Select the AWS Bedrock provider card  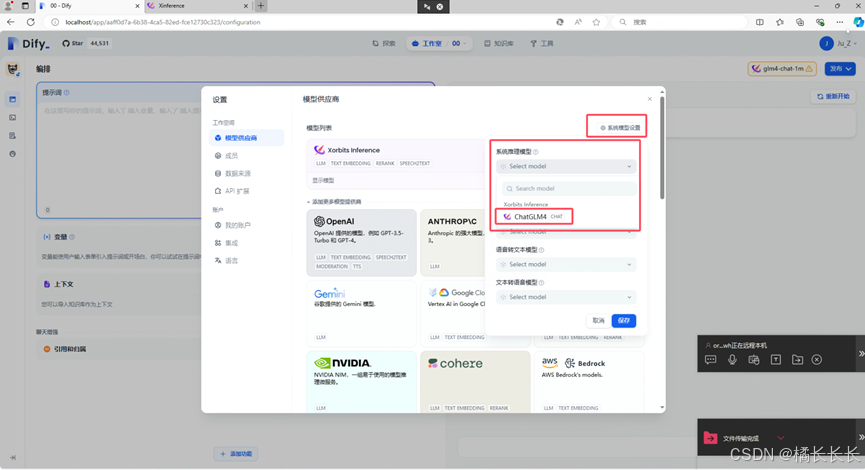[x=589, y=382]
